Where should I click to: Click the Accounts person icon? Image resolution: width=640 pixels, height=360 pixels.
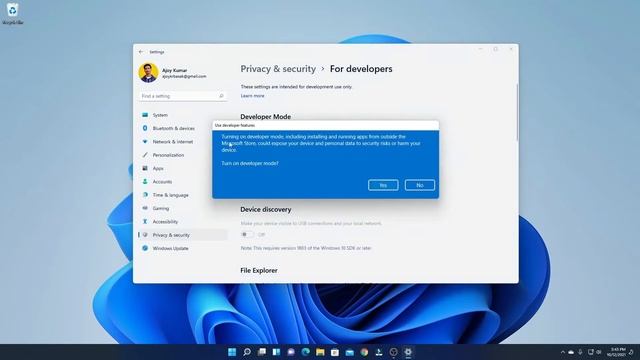point(145,182)
